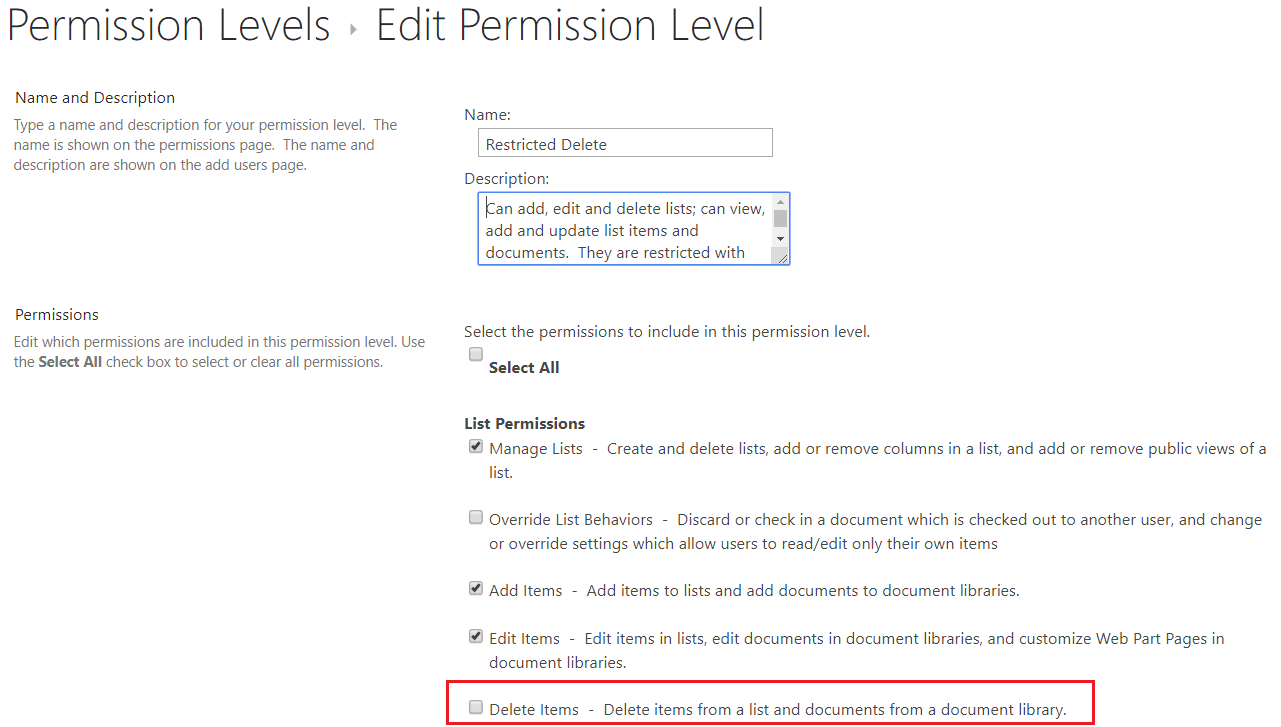
Task: Click the "List Permissions" section heading
Action: pos(524,423)
